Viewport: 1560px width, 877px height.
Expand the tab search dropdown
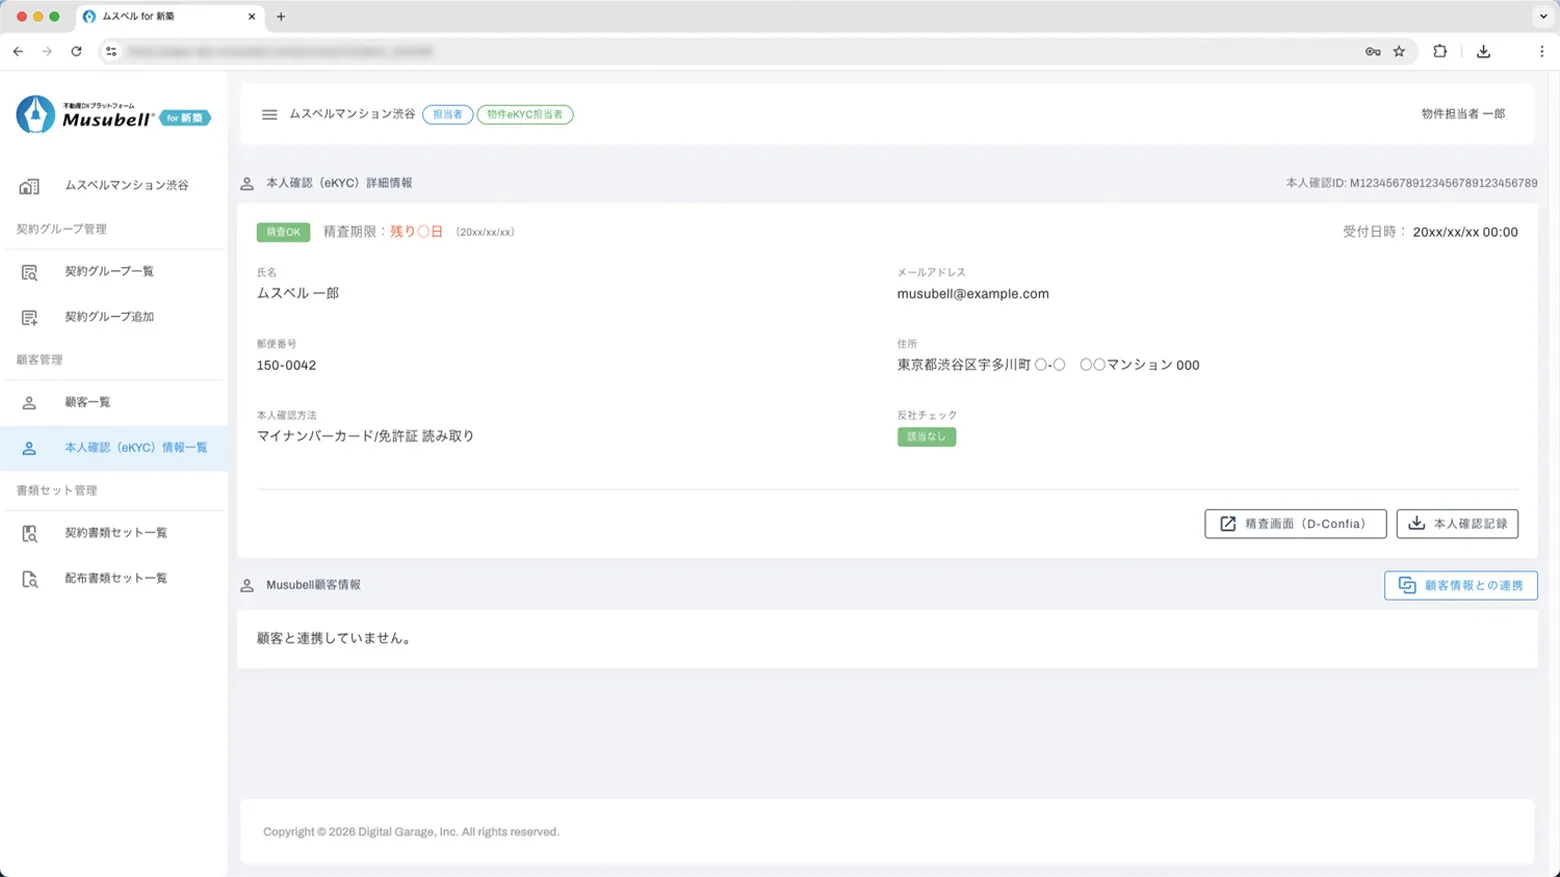1543,17
